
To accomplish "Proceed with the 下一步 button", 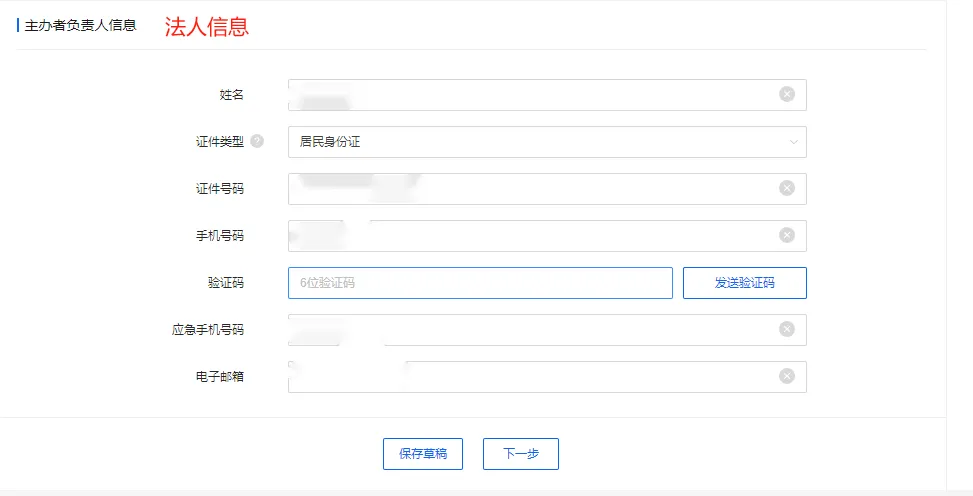I will pyautogui.click(x=520, y=454).
